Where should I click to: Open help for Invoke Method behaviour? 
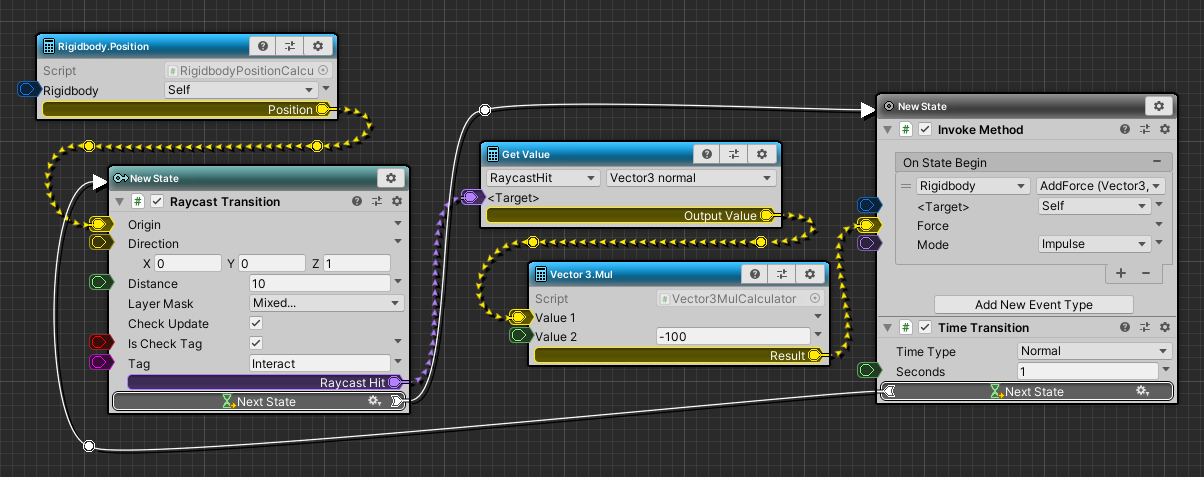pyautogui.click(x=1125, y=129)
